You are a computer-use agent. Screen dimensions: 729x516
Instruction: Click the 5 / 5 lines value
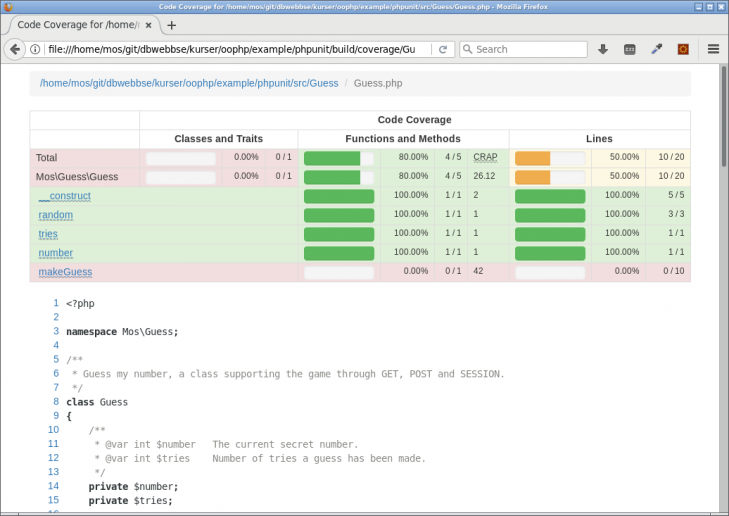tap(676, 195)
